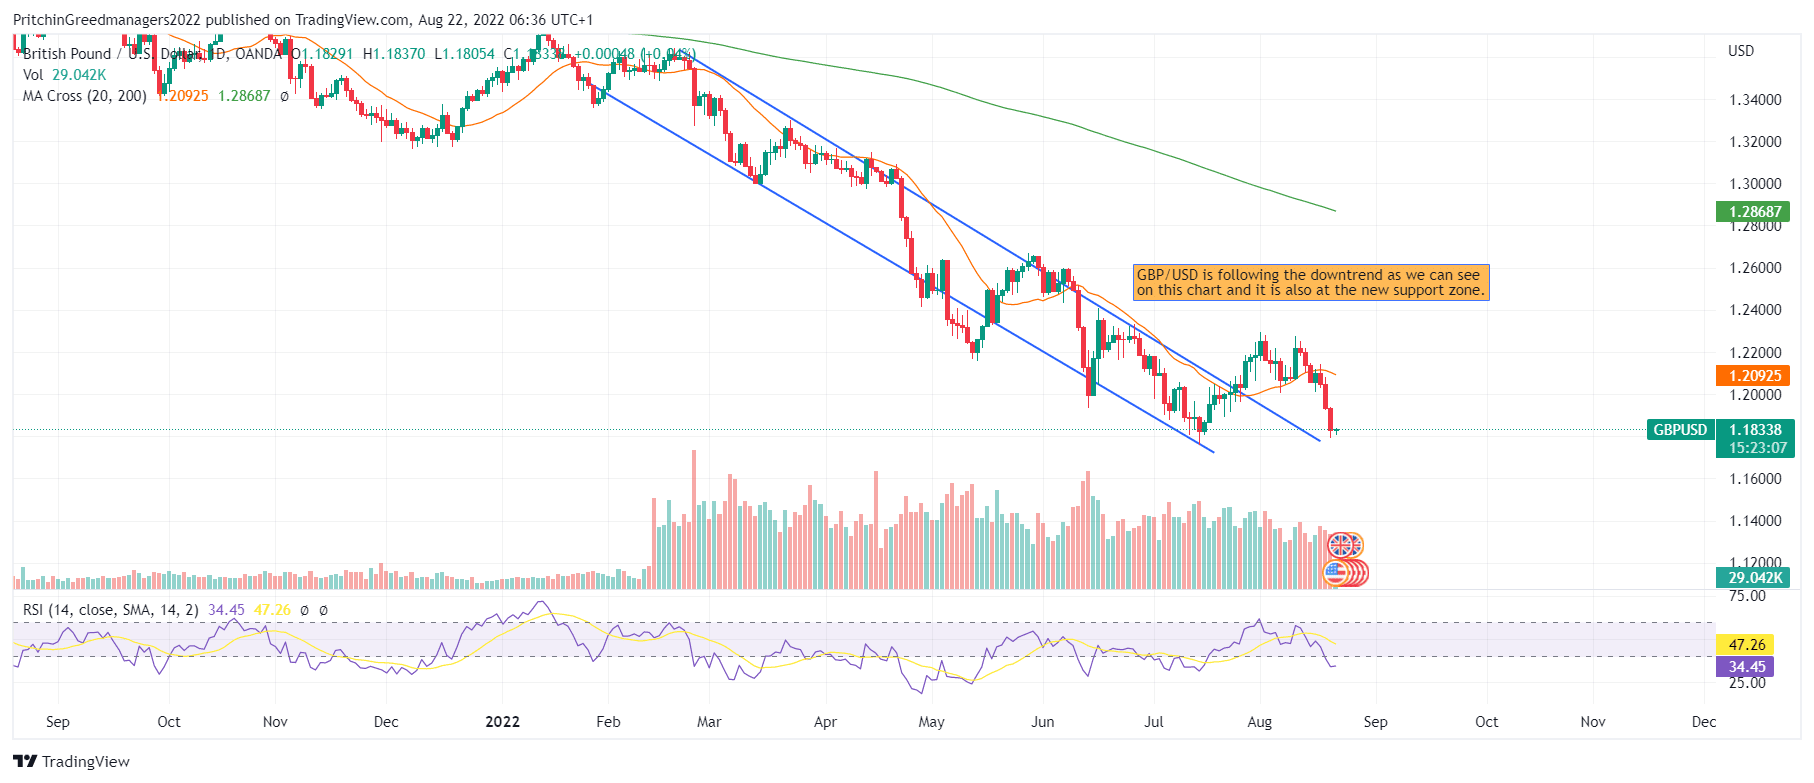The height and width of the screenshot is (783, 1814).
Task: Click the green 1.28687 MA value in legend
Action: coord(244,96)
